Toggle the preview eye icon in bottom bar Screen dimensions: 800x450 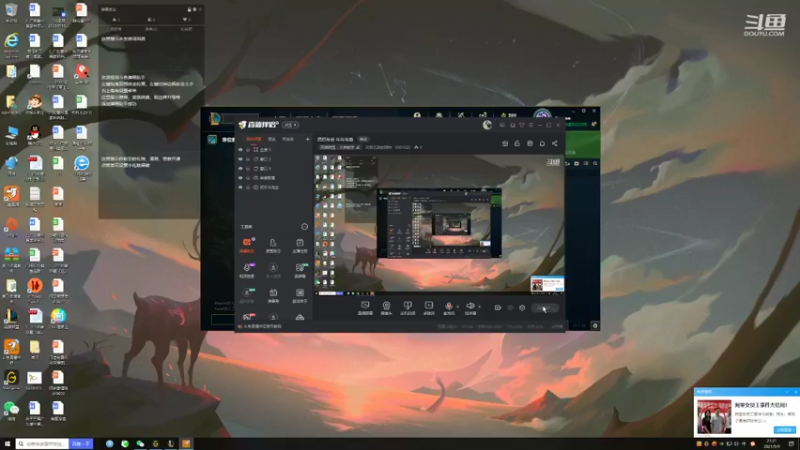click(x=510, y=308)
